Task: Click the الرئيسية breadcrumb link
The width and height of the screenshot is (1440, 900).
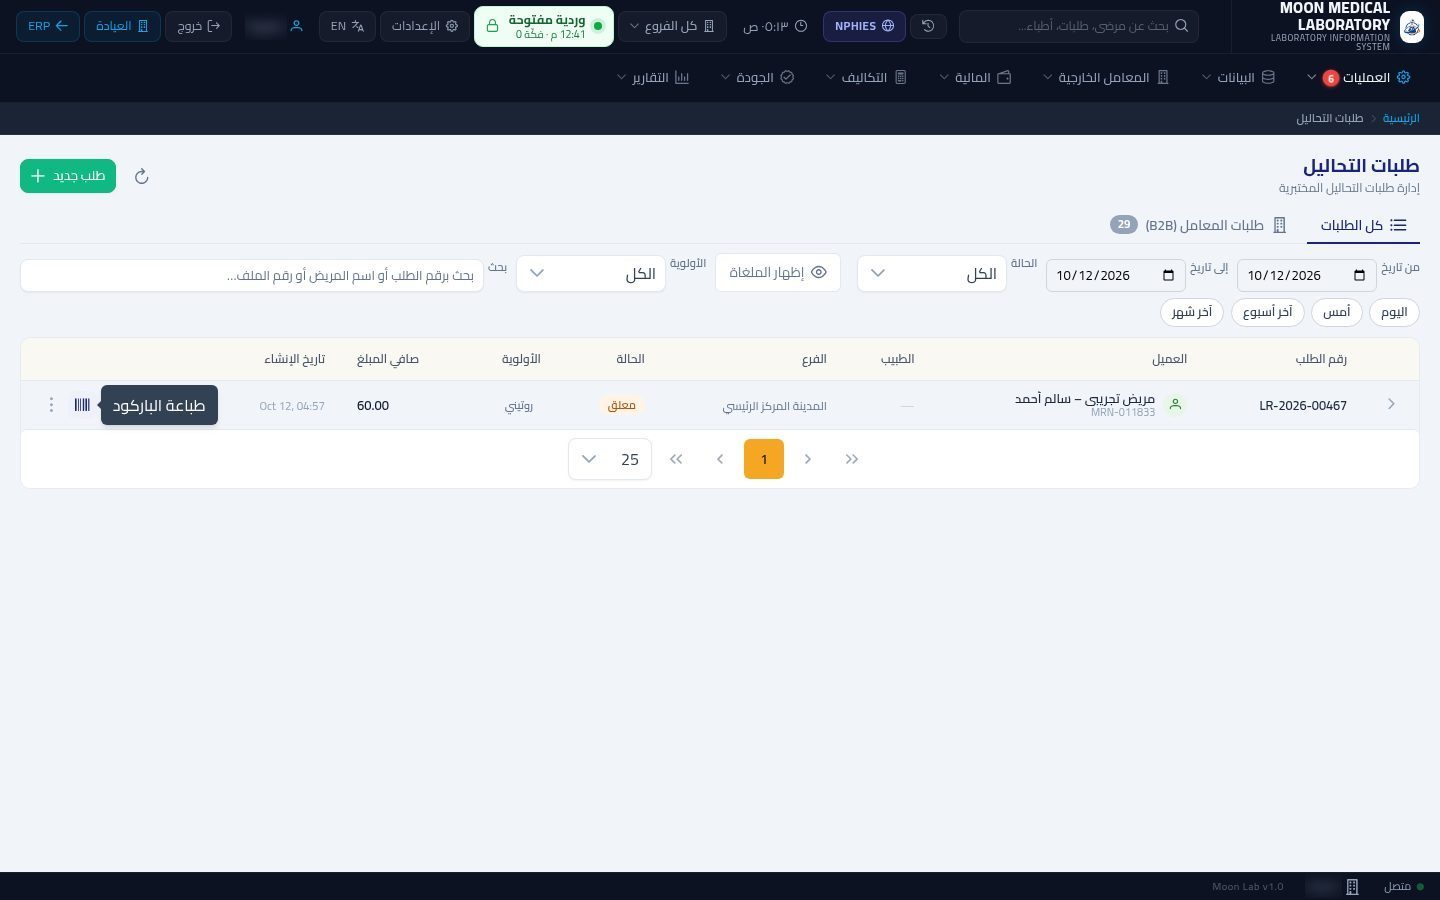Action: coord(1401,118)
